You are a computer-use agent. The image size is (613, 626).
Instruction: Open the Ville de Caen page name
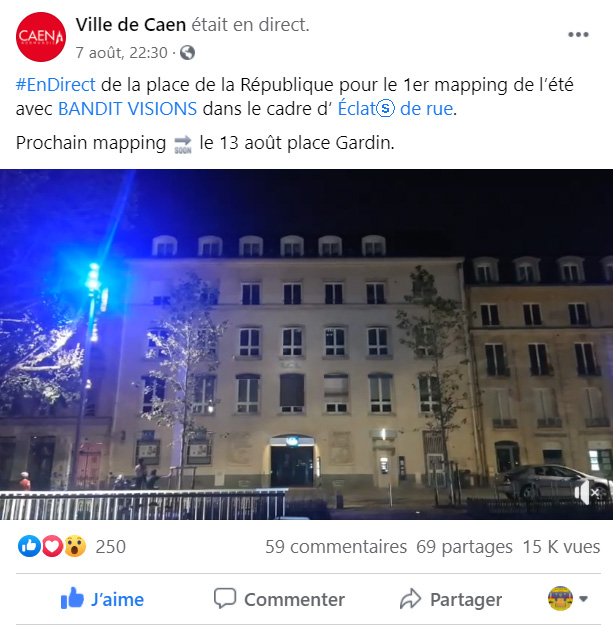(x=131, y=25)
